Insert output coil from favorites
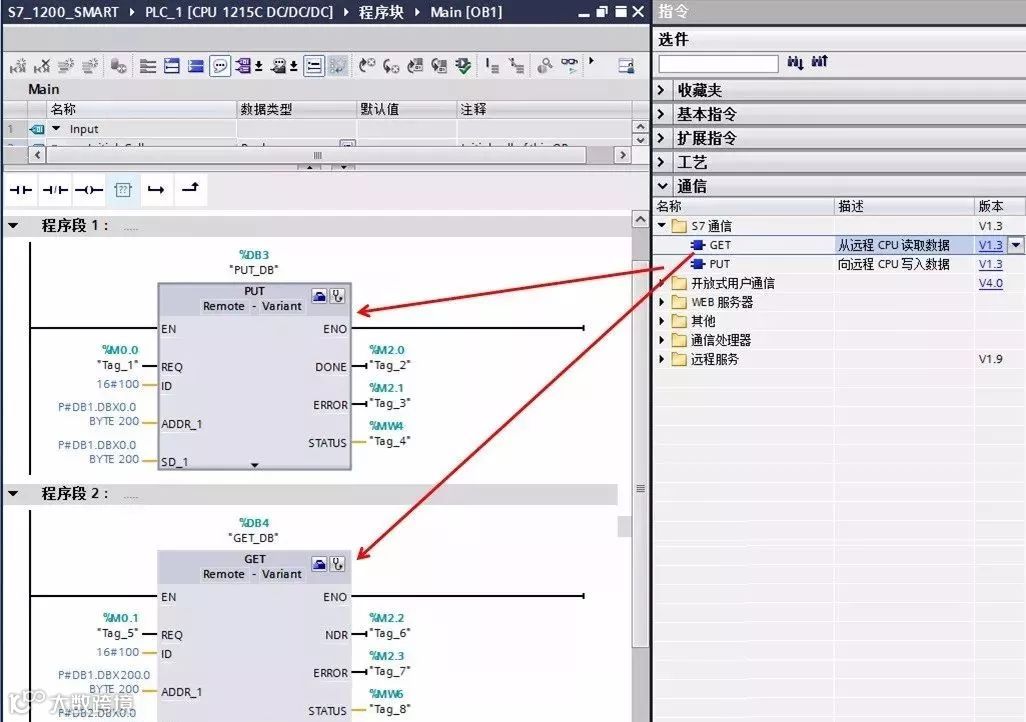1026x722 pixels. point(89,190)
